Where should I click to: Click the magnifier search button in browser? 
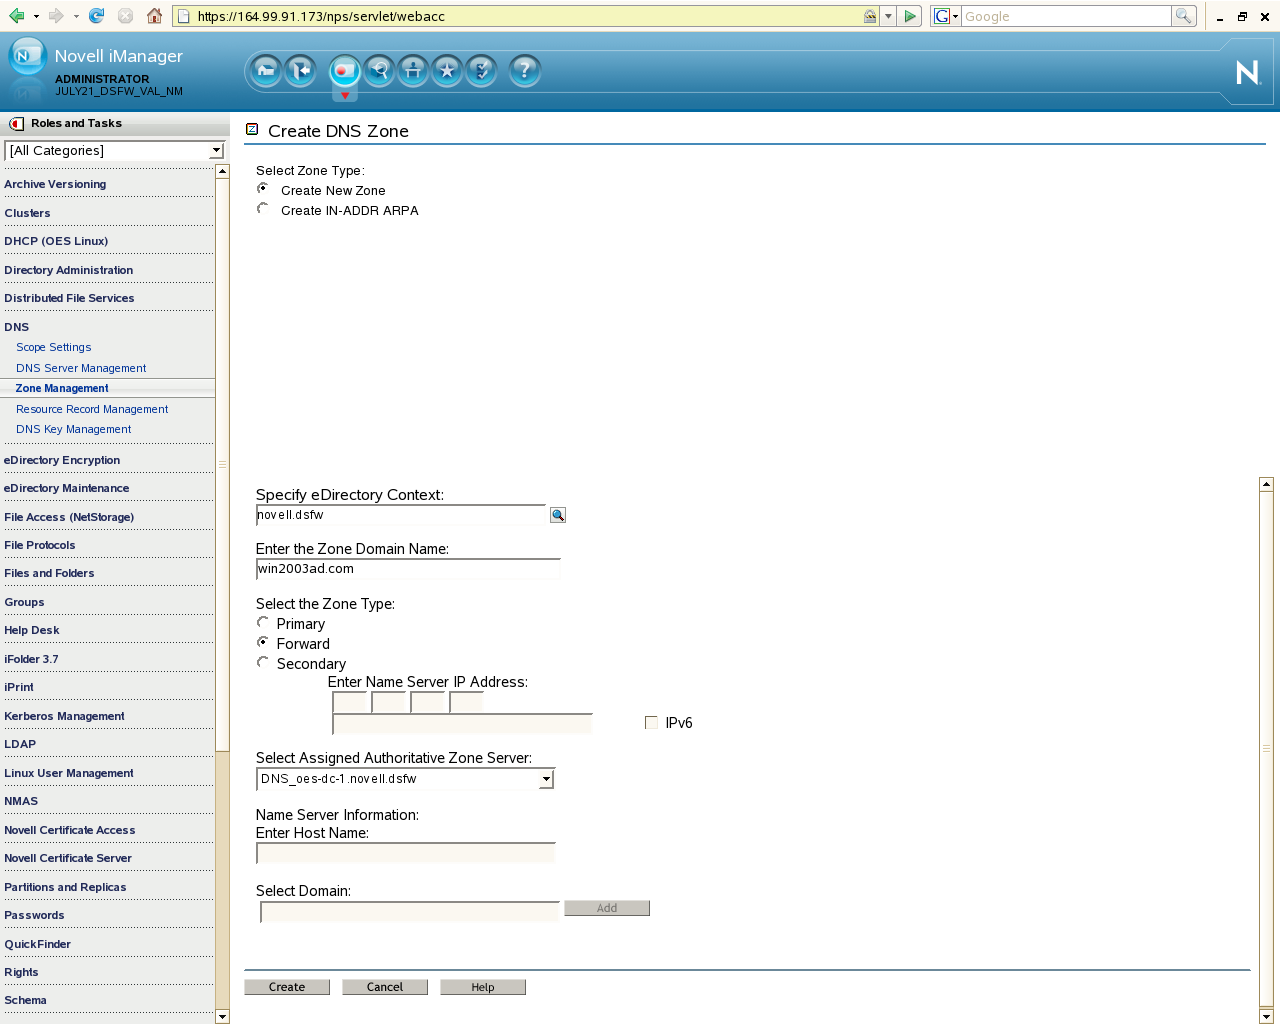[1184, 16]
